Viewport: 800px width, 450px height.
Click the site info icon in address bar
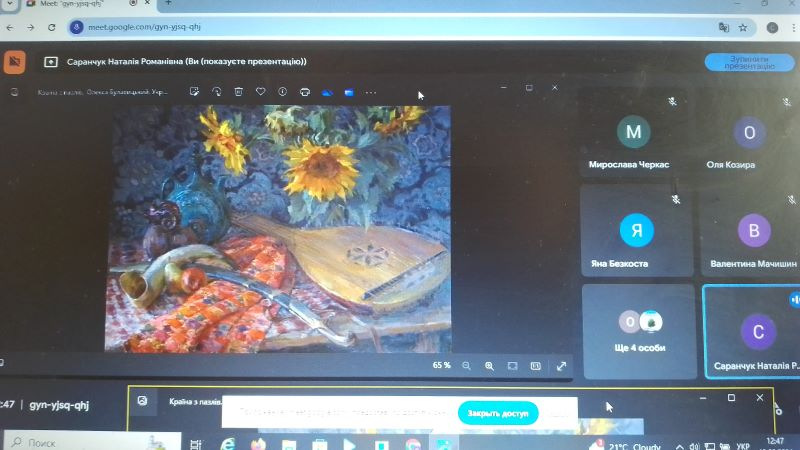77,27
